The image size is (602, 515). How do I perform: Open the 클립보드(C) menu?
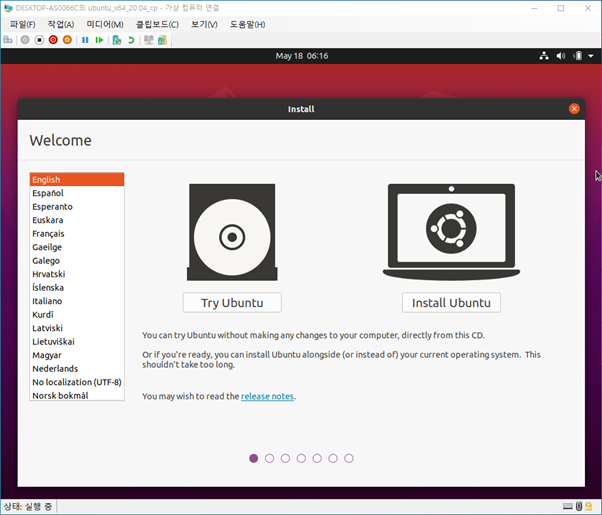[157, 25]
